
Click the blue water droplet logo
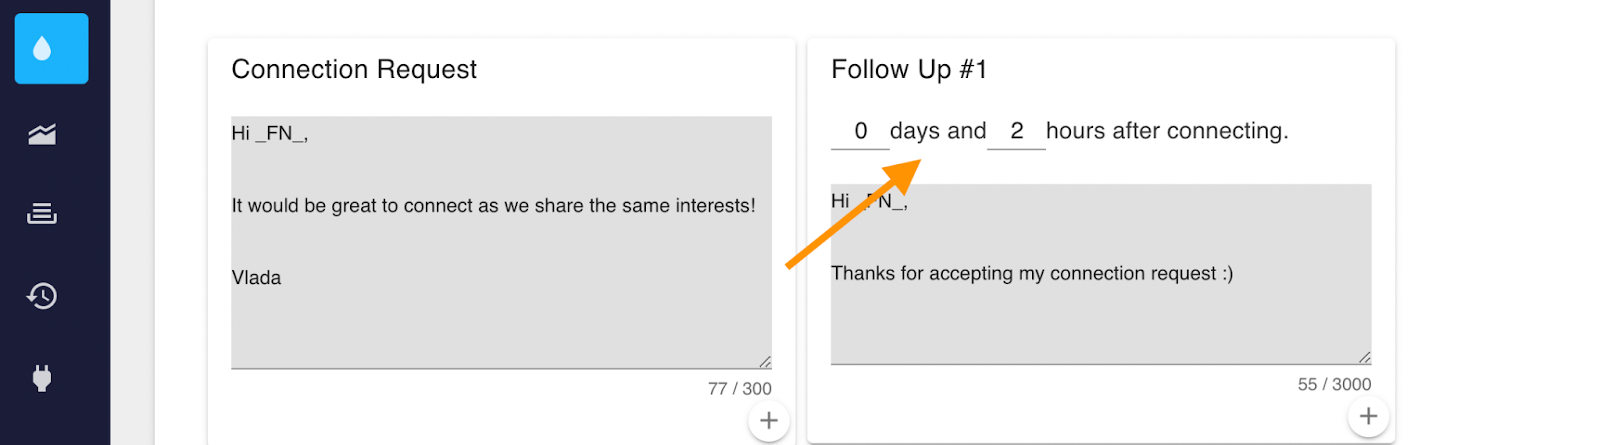[x=51, y=49]
